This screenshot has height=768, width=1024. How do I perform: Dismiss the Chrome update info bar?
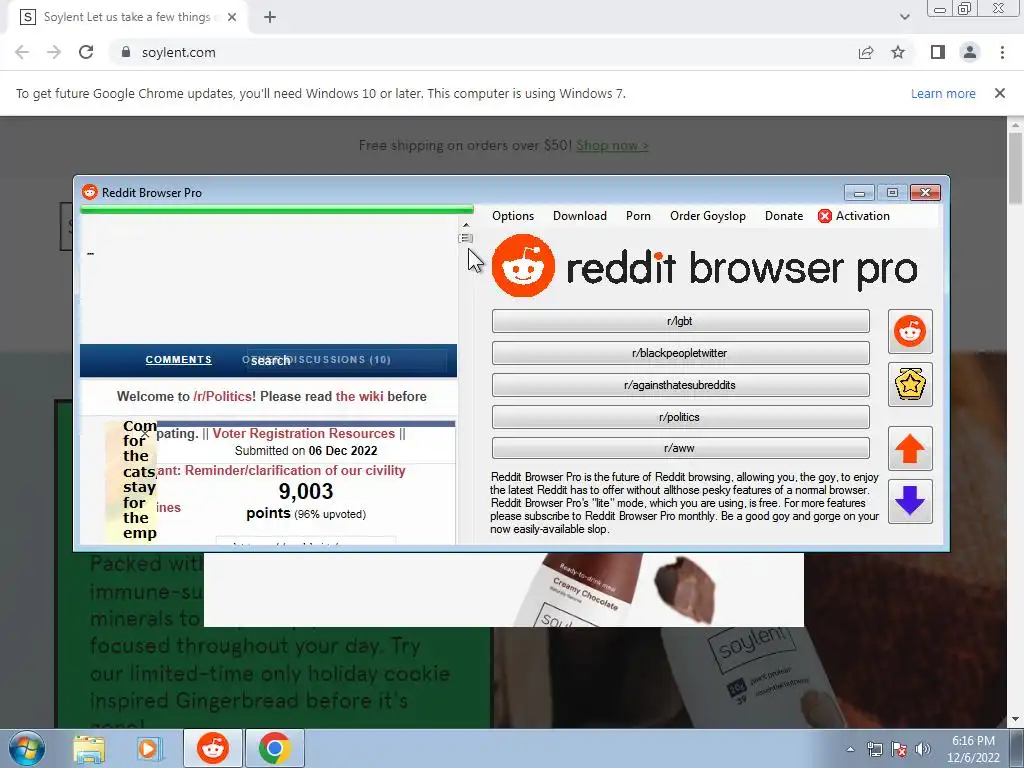tap(1000, 93)
